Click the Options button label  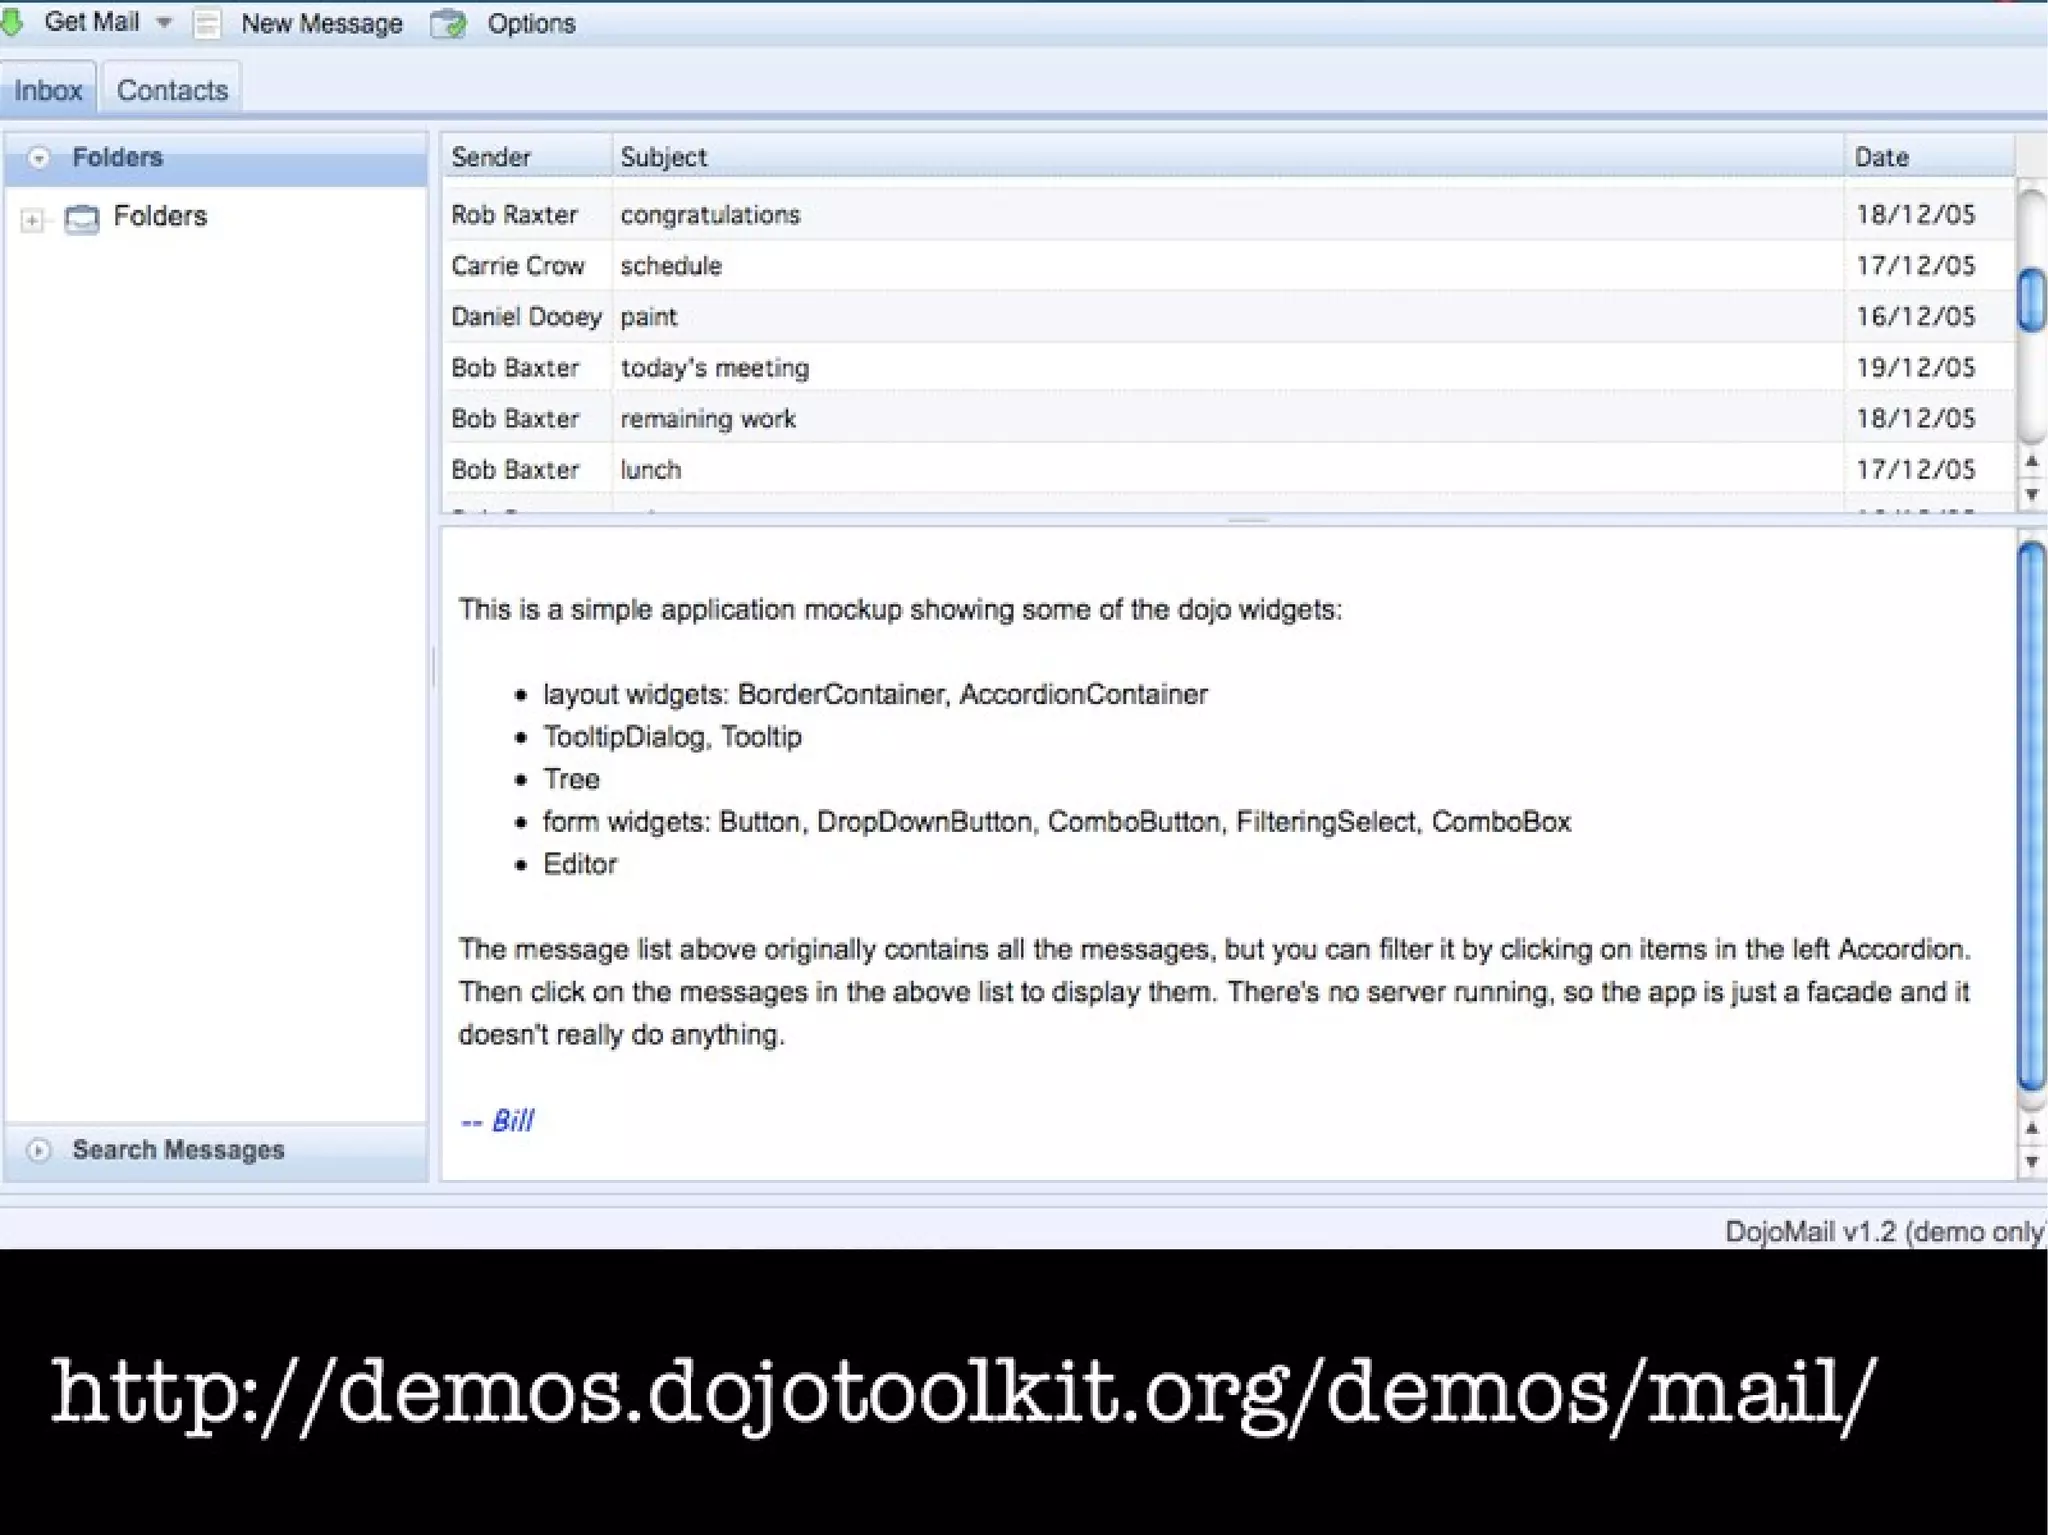pos(531,23)
